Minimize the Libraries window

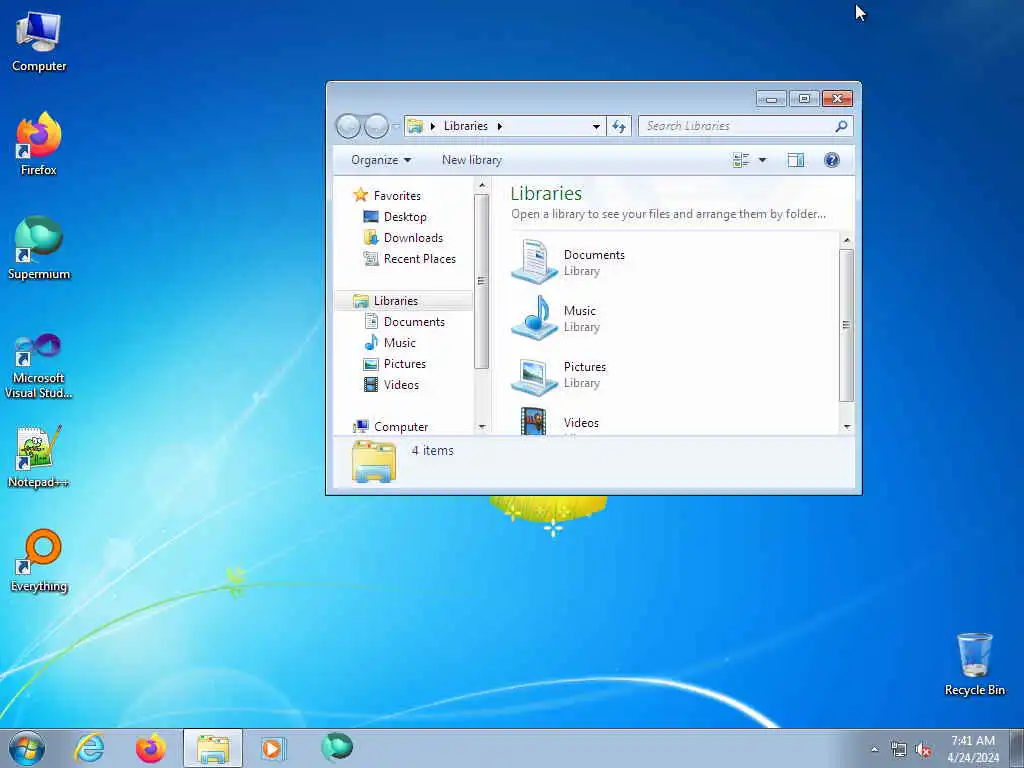(771, 99)
